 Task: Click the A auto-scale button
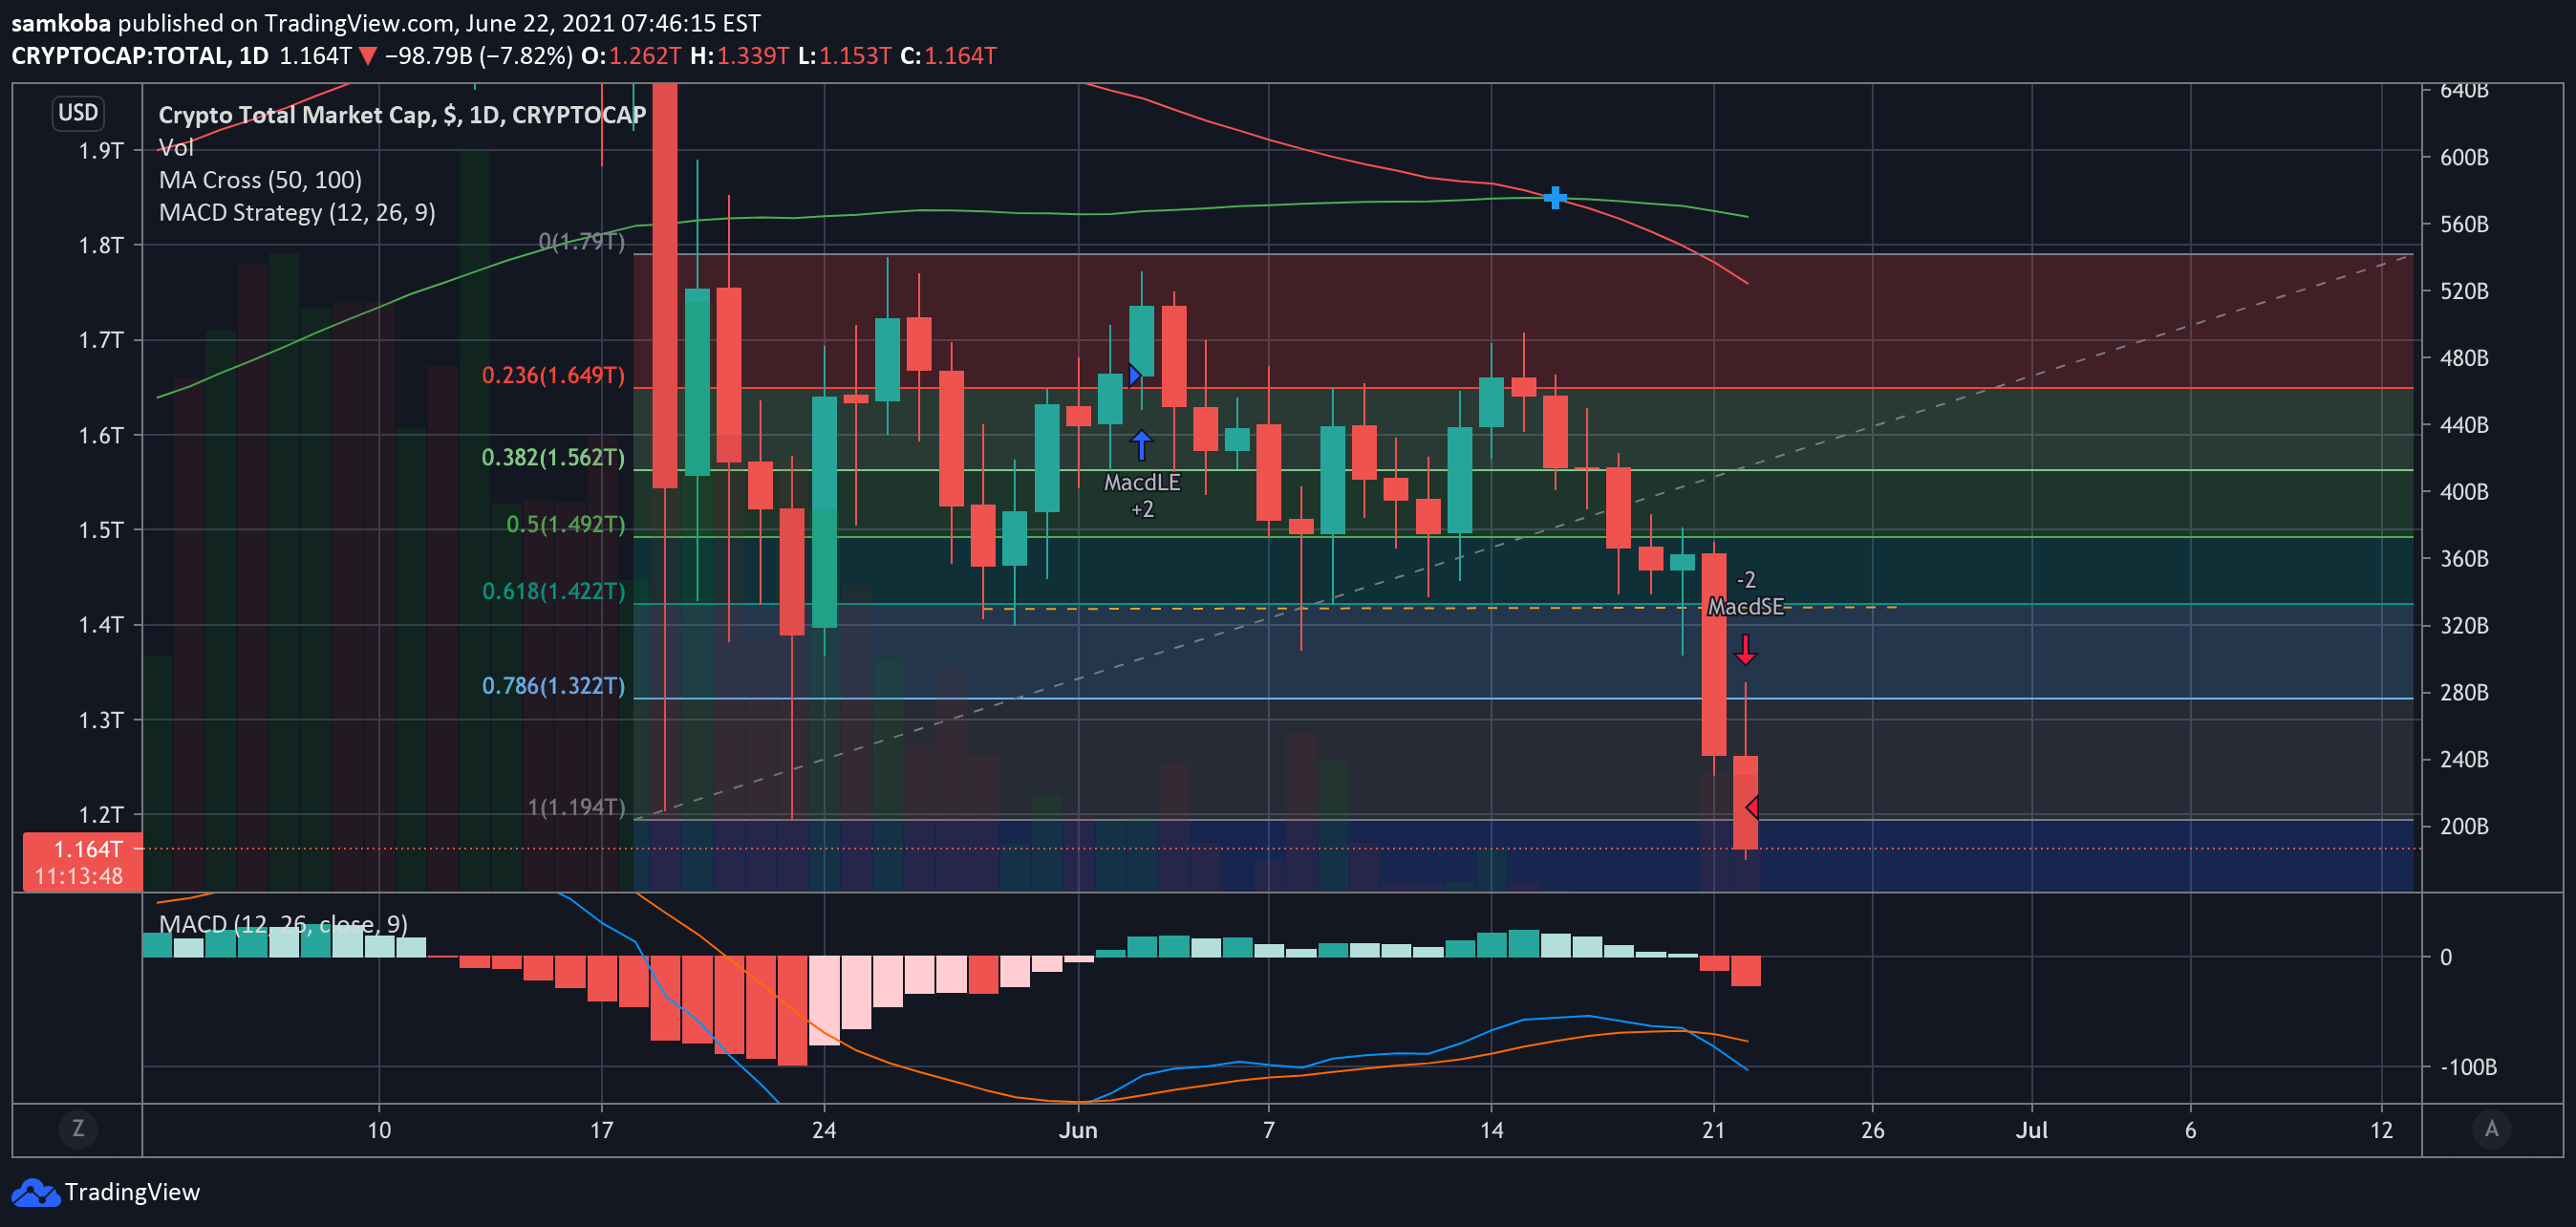(x=2491, y=1129)
